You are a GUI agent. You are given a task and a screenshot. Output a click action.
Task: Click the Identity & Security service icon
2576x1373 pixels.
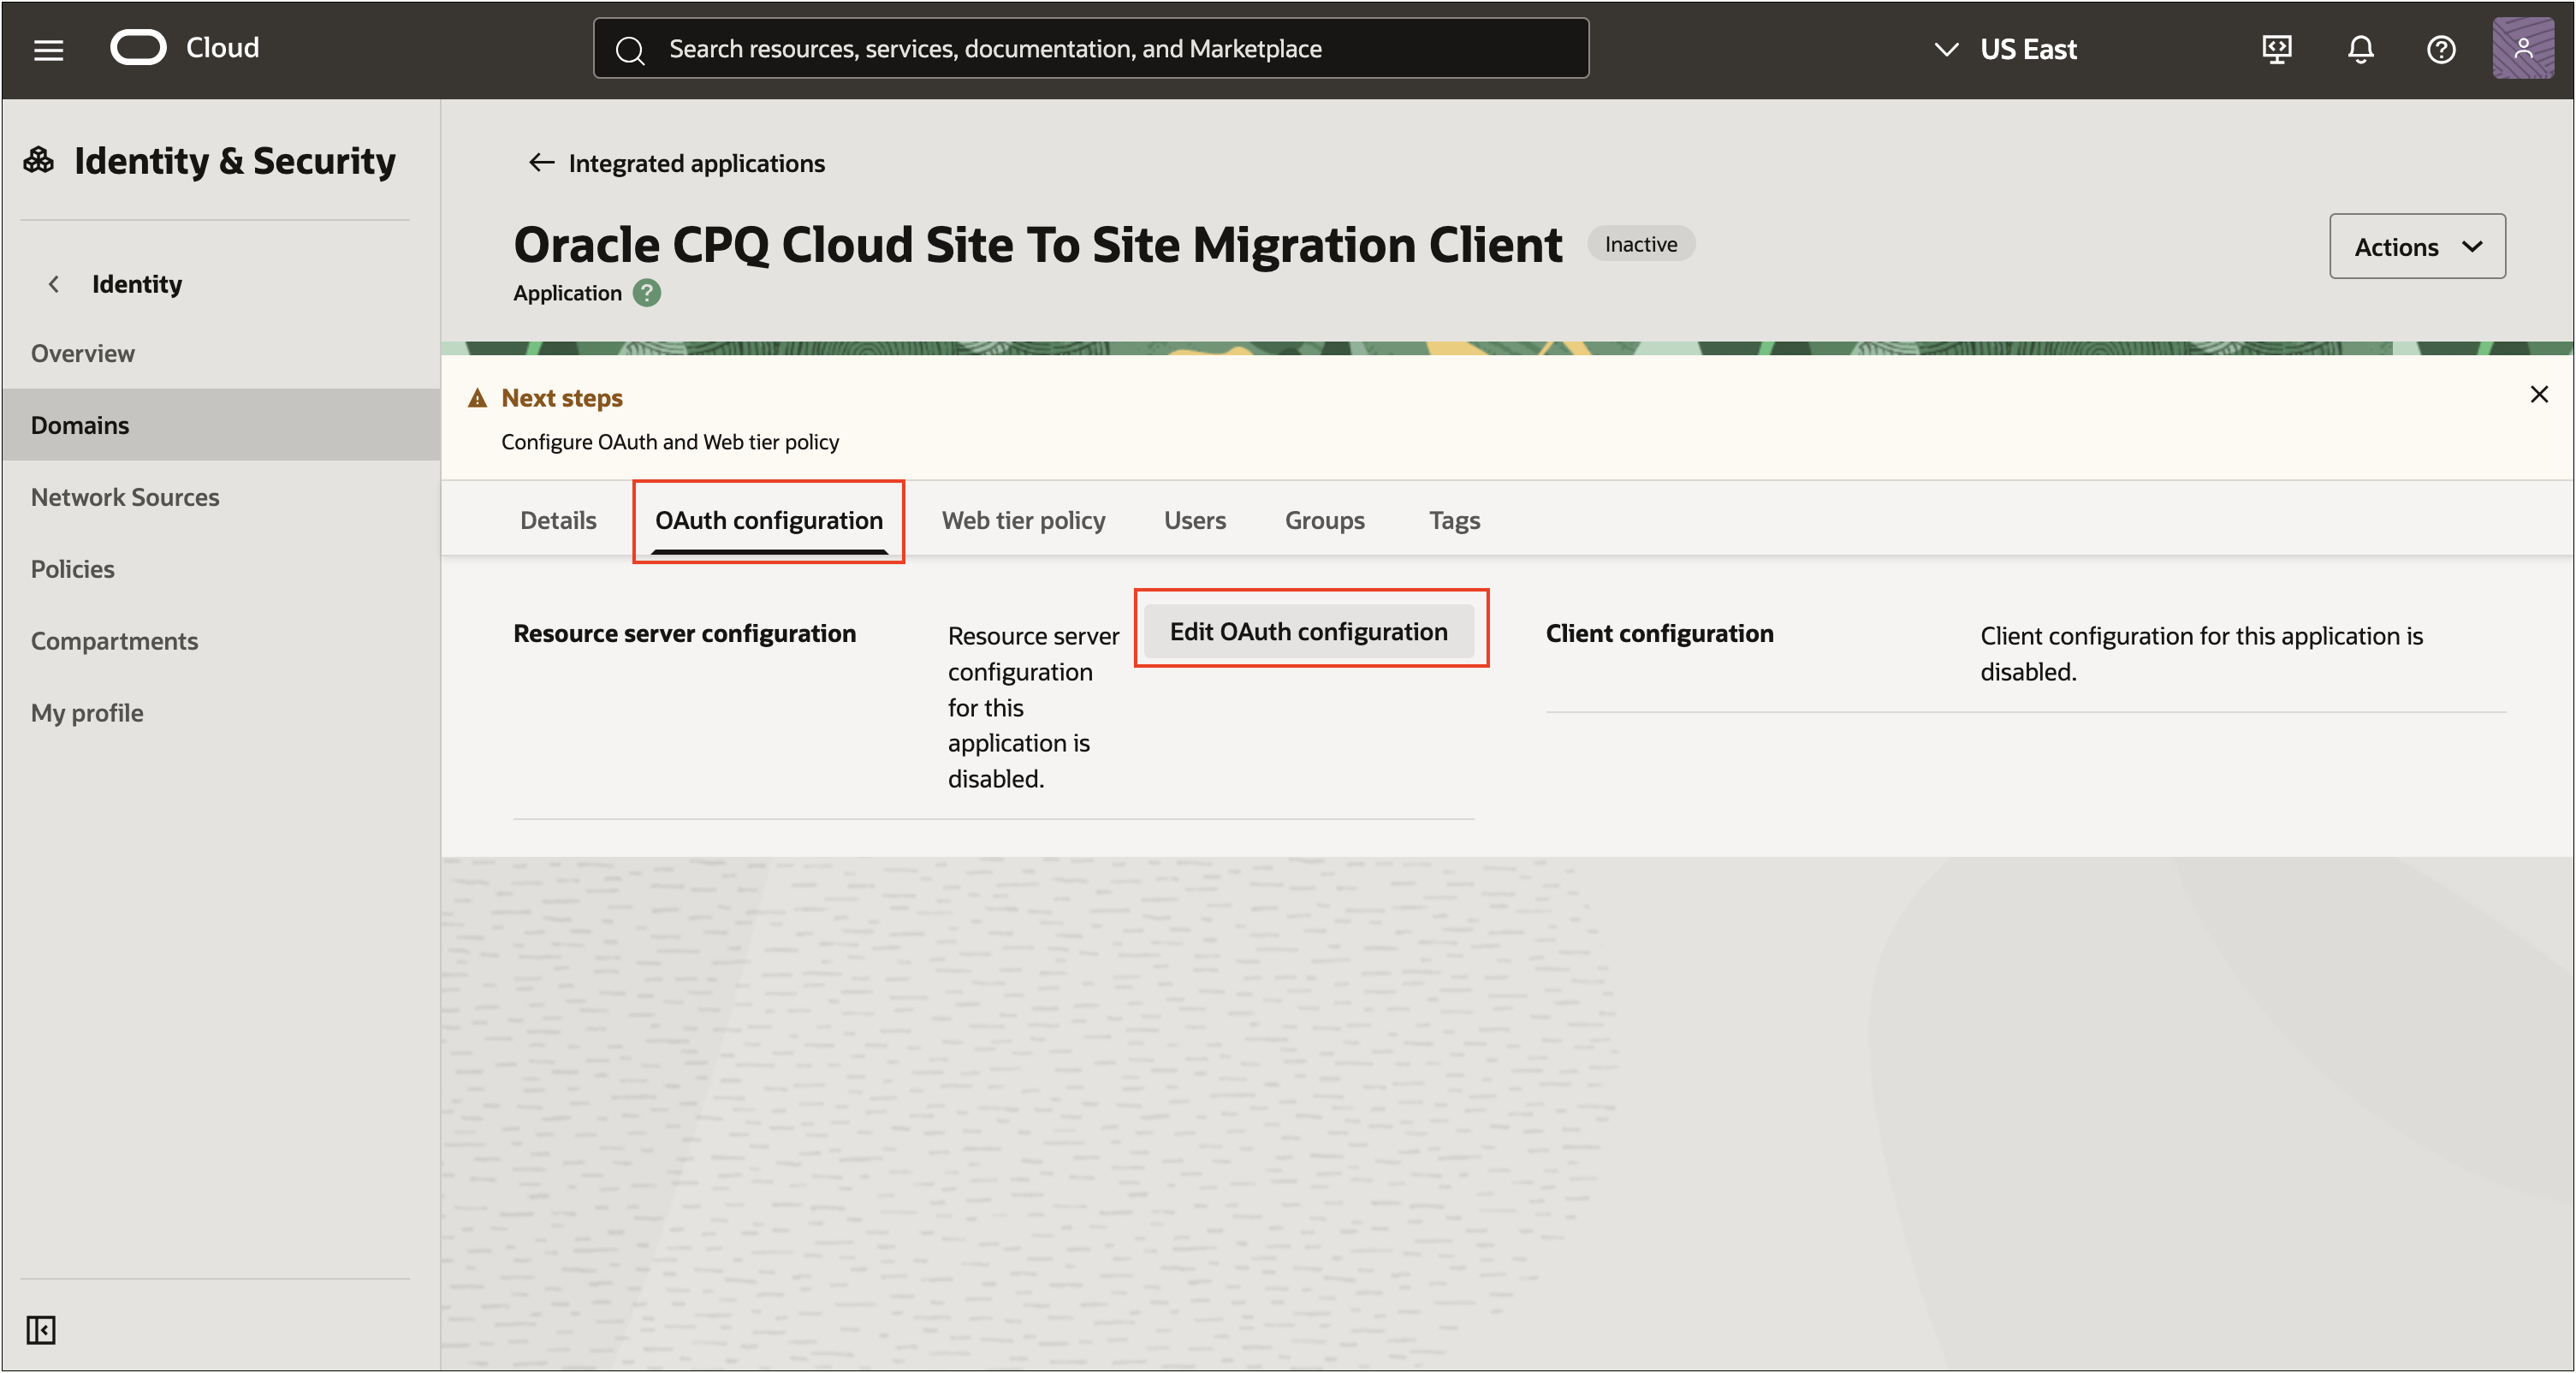39,160
